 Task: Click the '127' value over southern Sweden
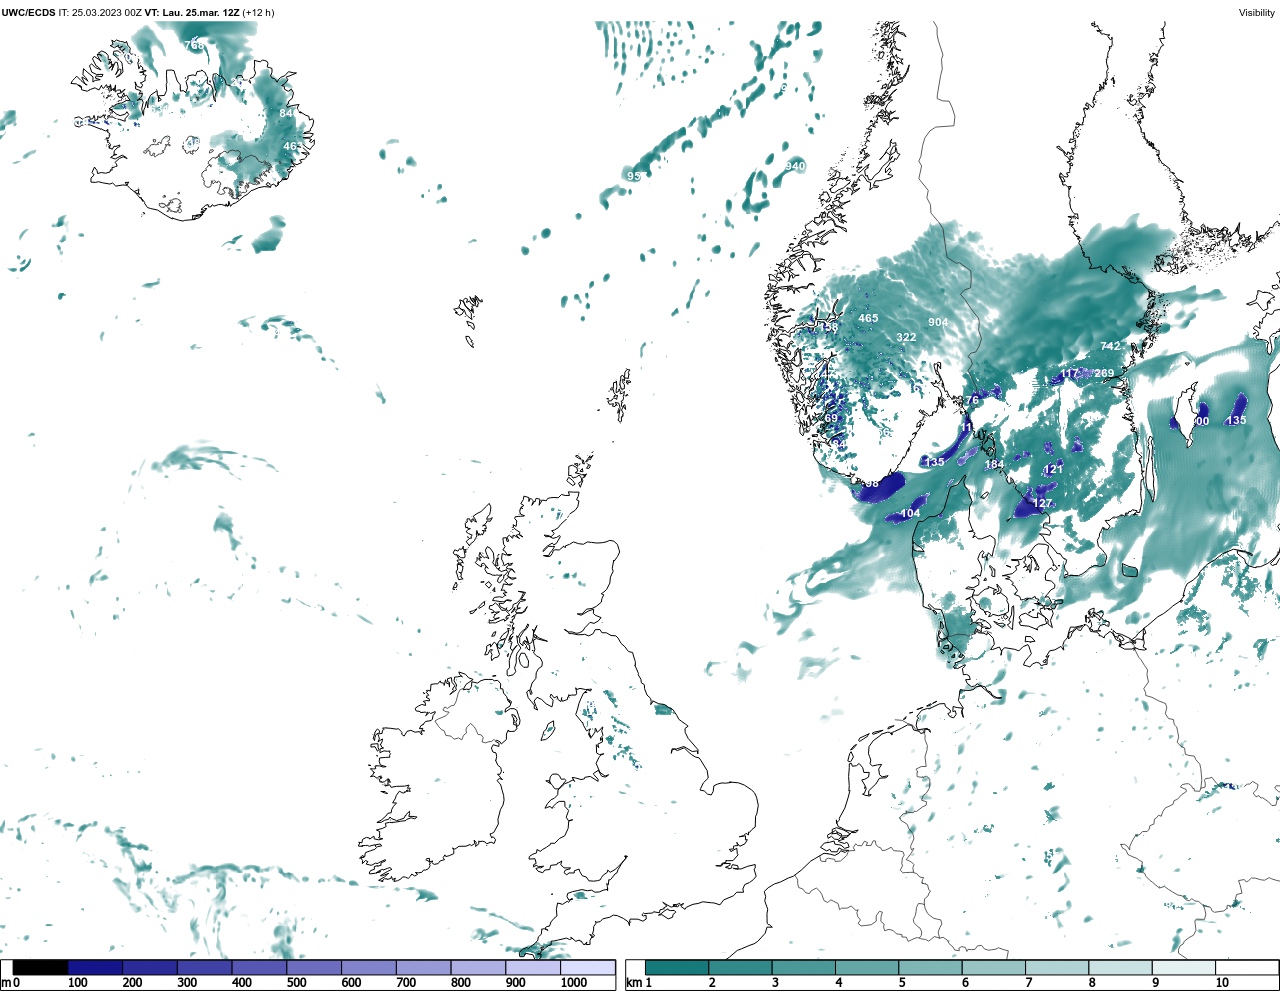pos(1043,504)
